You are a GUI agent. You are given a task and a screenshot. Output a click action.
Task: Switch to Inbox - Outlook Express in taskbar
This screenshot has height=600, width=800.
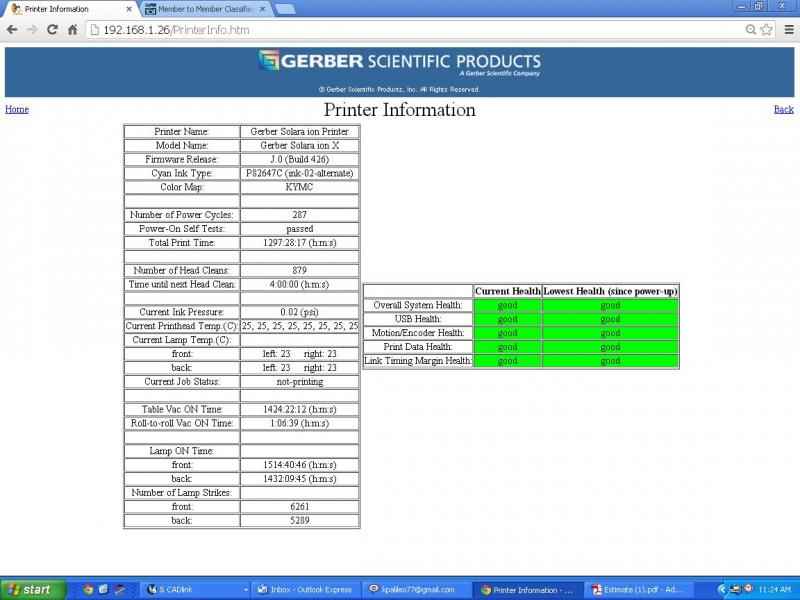pyautogui.click(x=305, y=590)
